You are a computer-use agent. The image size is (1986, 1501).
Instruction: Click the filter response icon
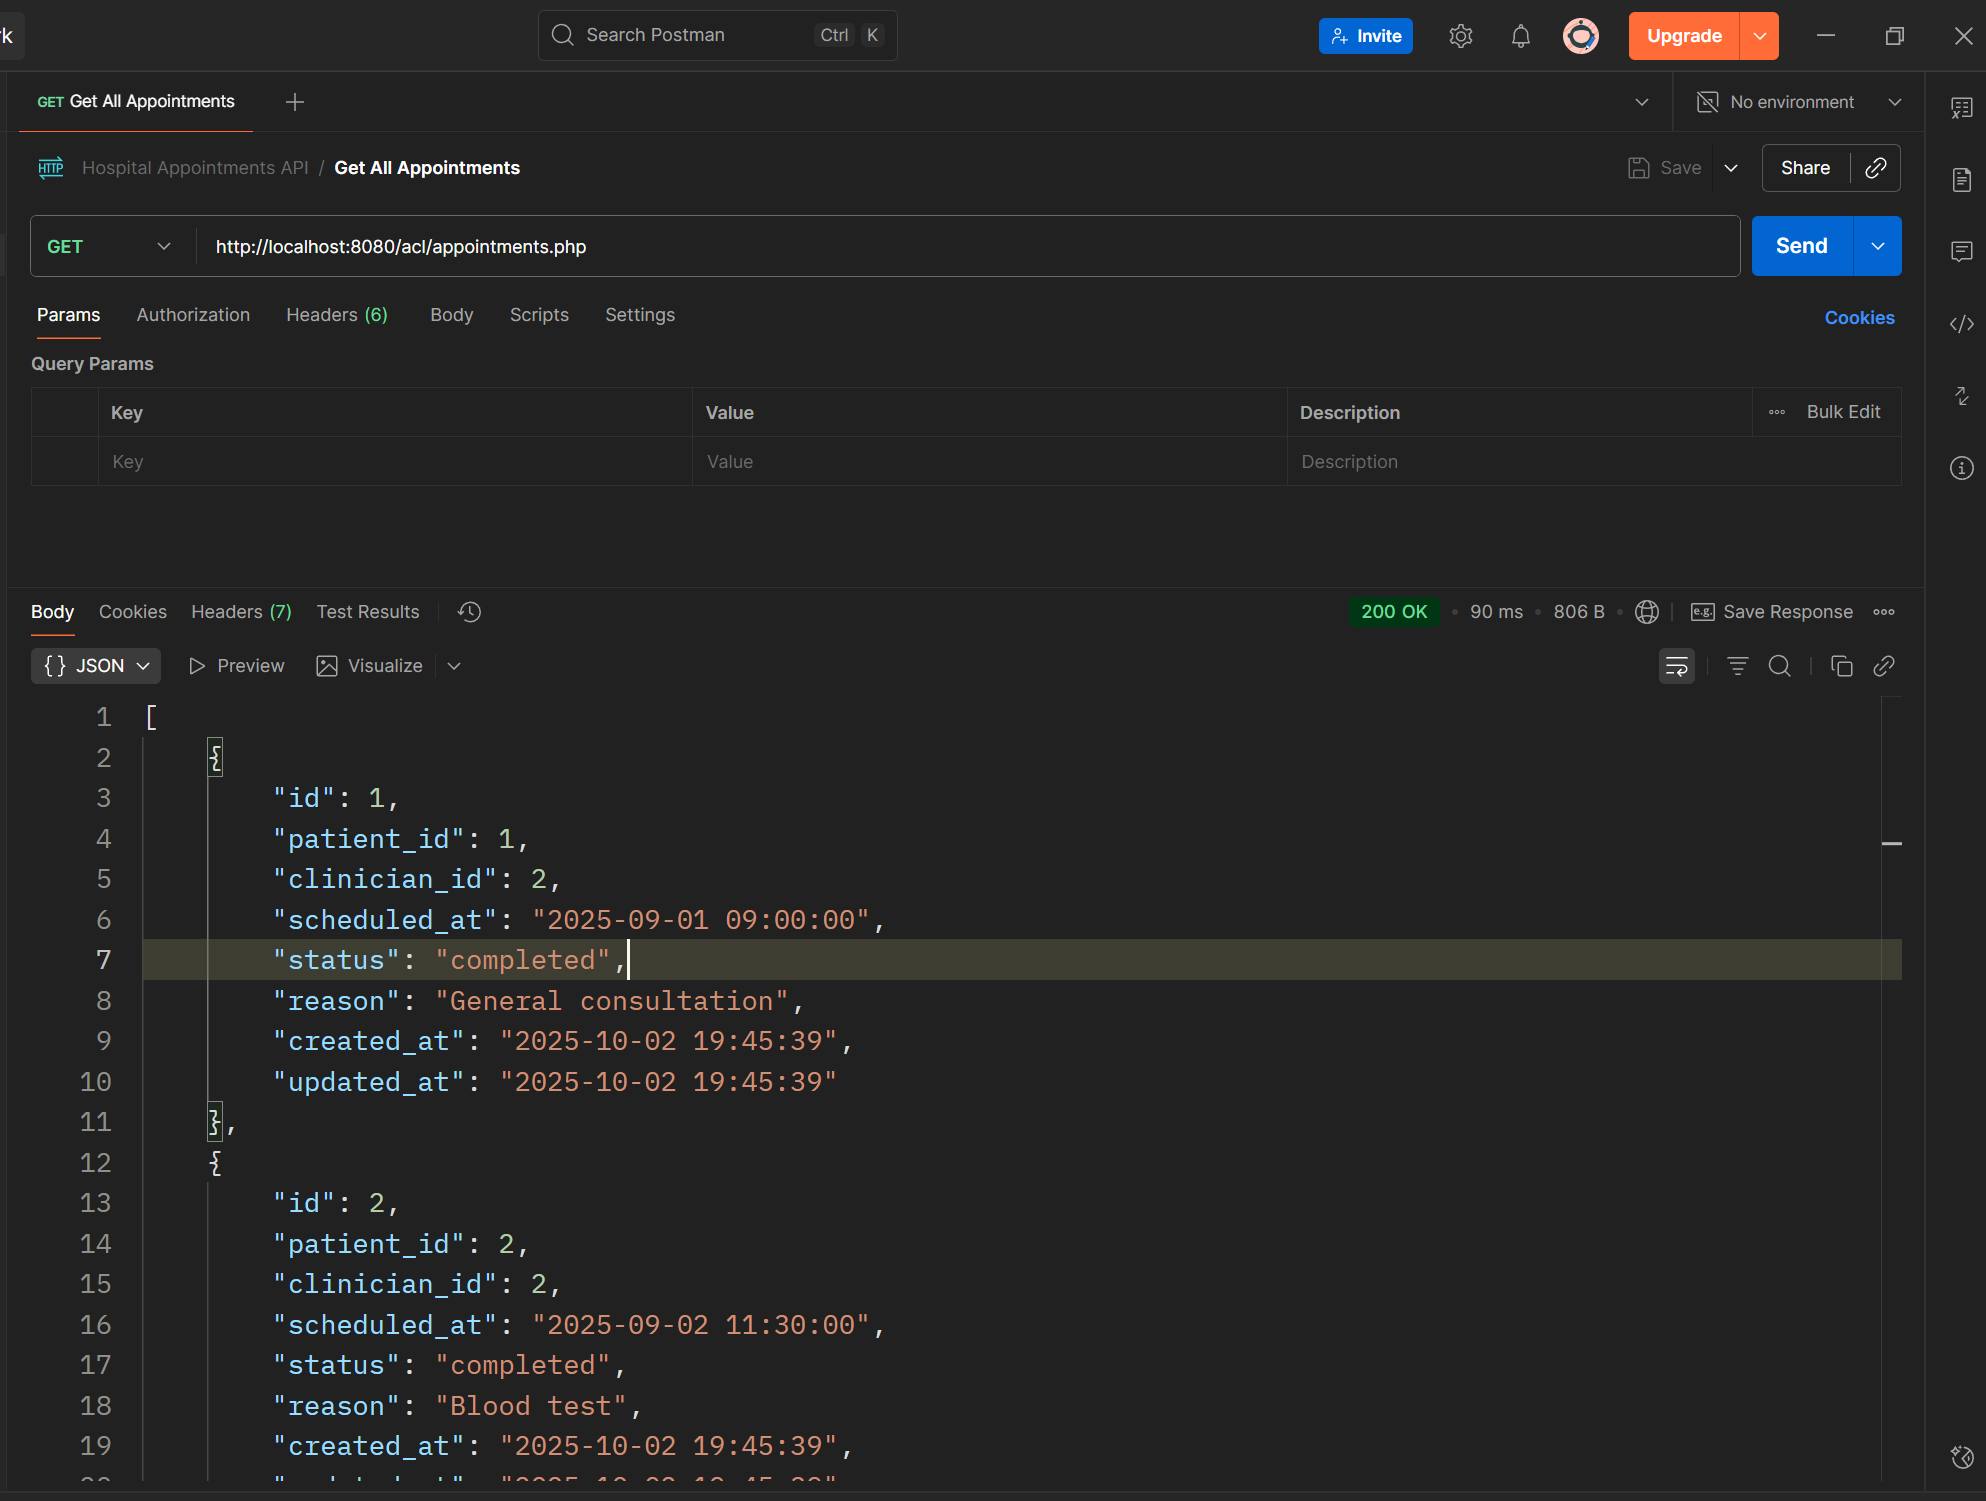point(1737,666)
